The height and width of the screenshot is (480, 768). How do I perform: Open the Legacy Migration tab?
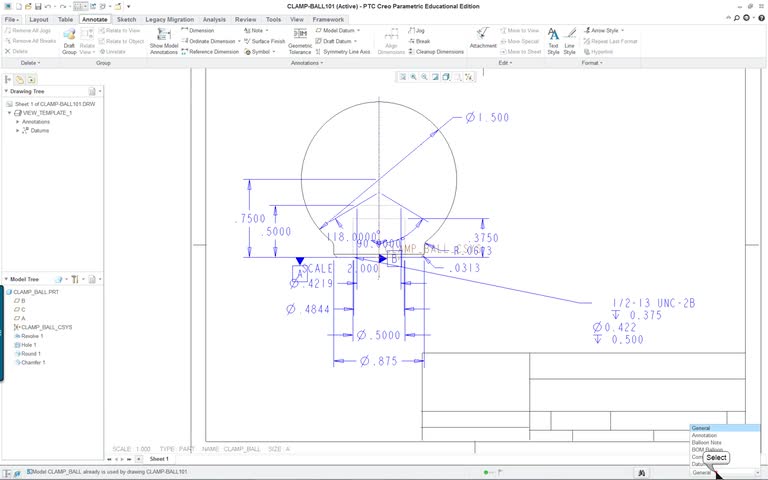(x=169, y=20)
